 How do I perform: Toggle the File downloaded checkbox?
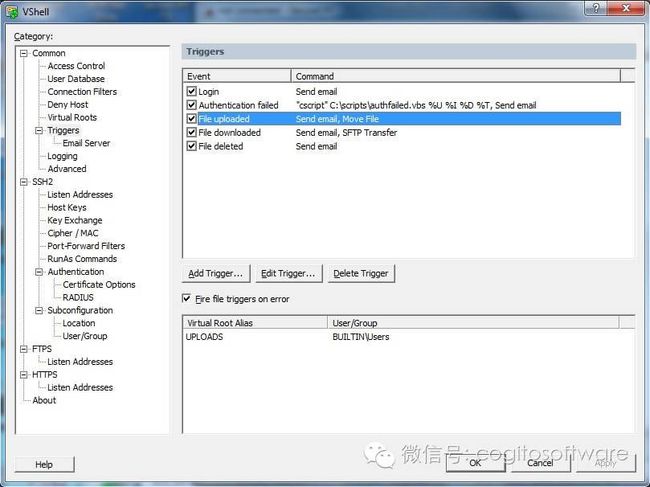191,132
